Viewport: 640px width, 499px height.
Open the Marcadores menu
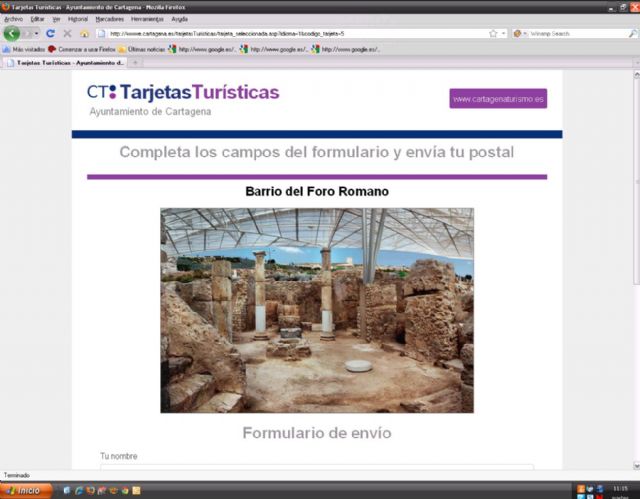110,19
